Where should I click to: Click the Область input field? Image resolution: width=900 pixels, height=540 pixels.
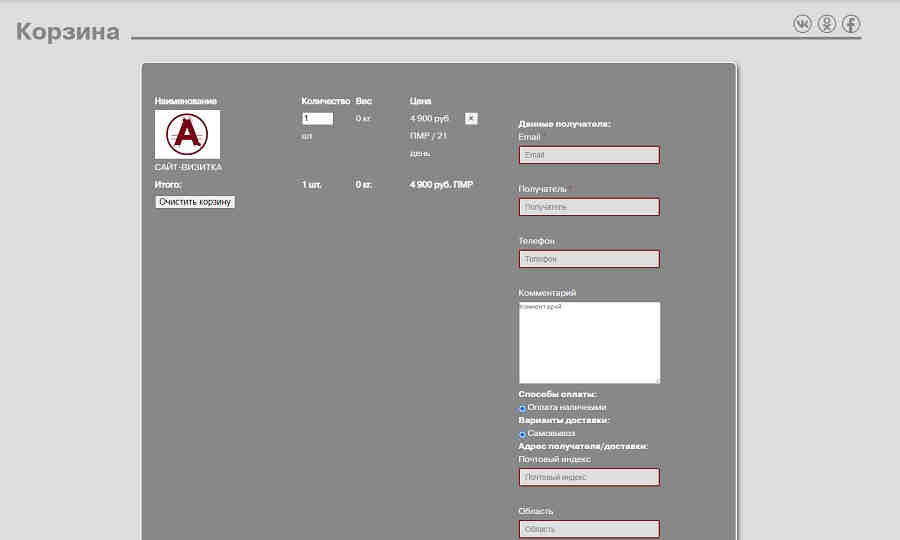589,529
